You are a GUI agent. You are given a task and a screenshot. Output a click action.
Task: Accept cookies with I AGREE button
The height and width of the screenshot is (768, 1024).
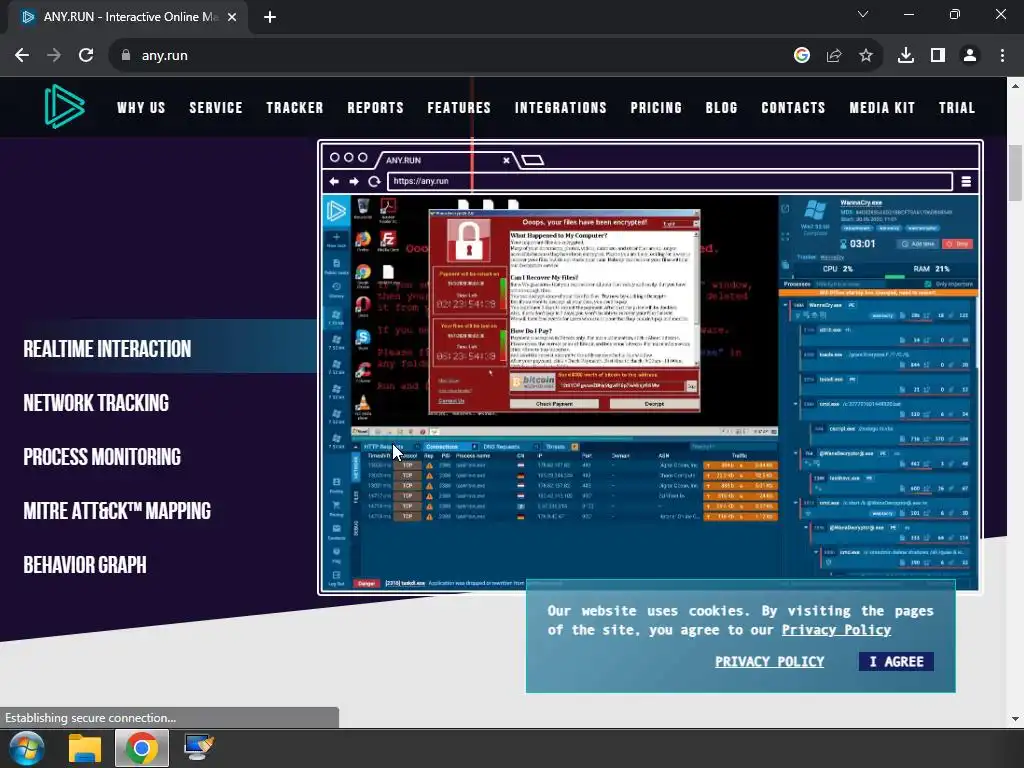tap(896, 662)
